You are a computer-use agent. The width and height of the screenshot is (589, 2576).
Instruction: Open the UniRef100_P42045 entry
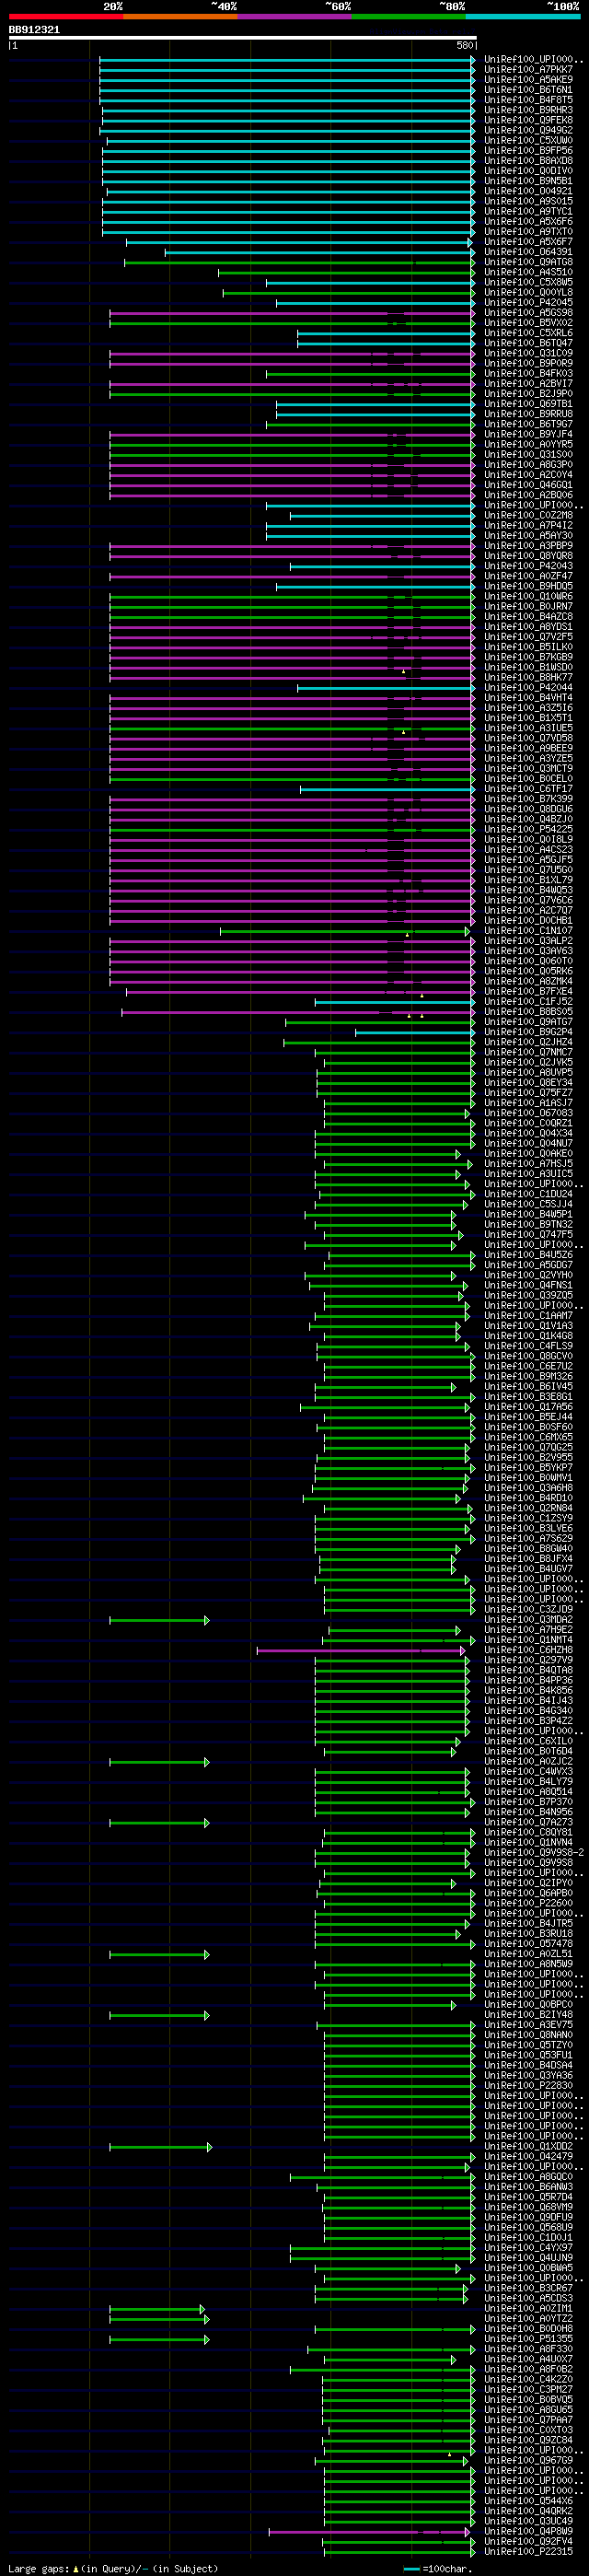(529, 303)
